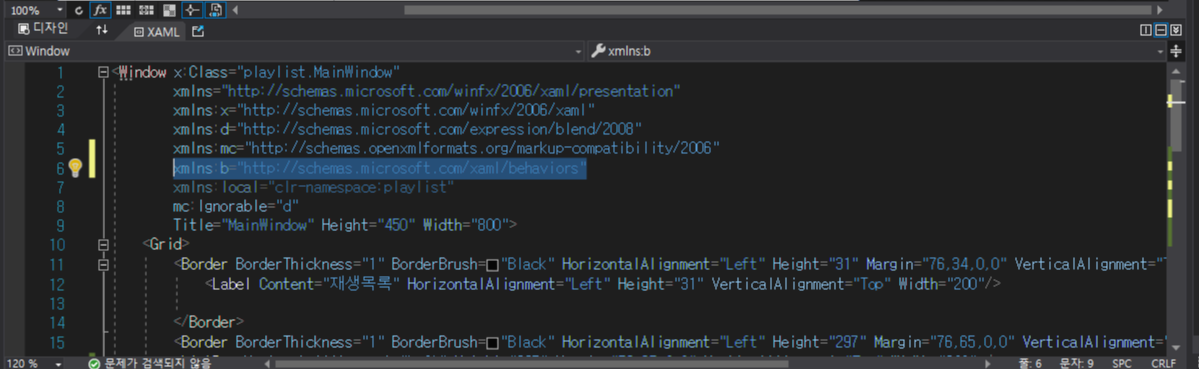Click the Title="MainWindow" attribute

(244, 226)
